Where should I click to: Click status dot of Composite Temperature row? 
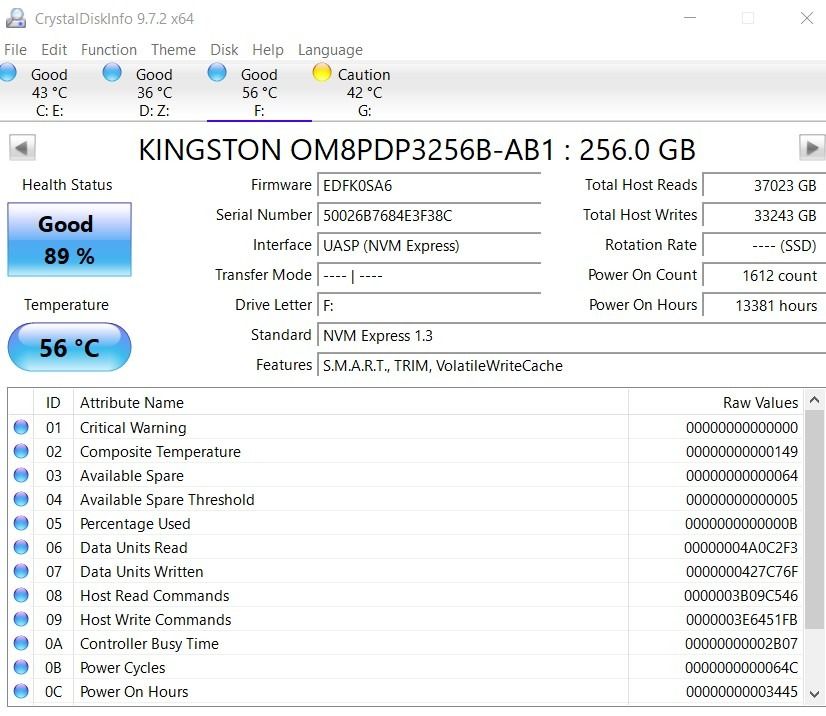[21, 452]
